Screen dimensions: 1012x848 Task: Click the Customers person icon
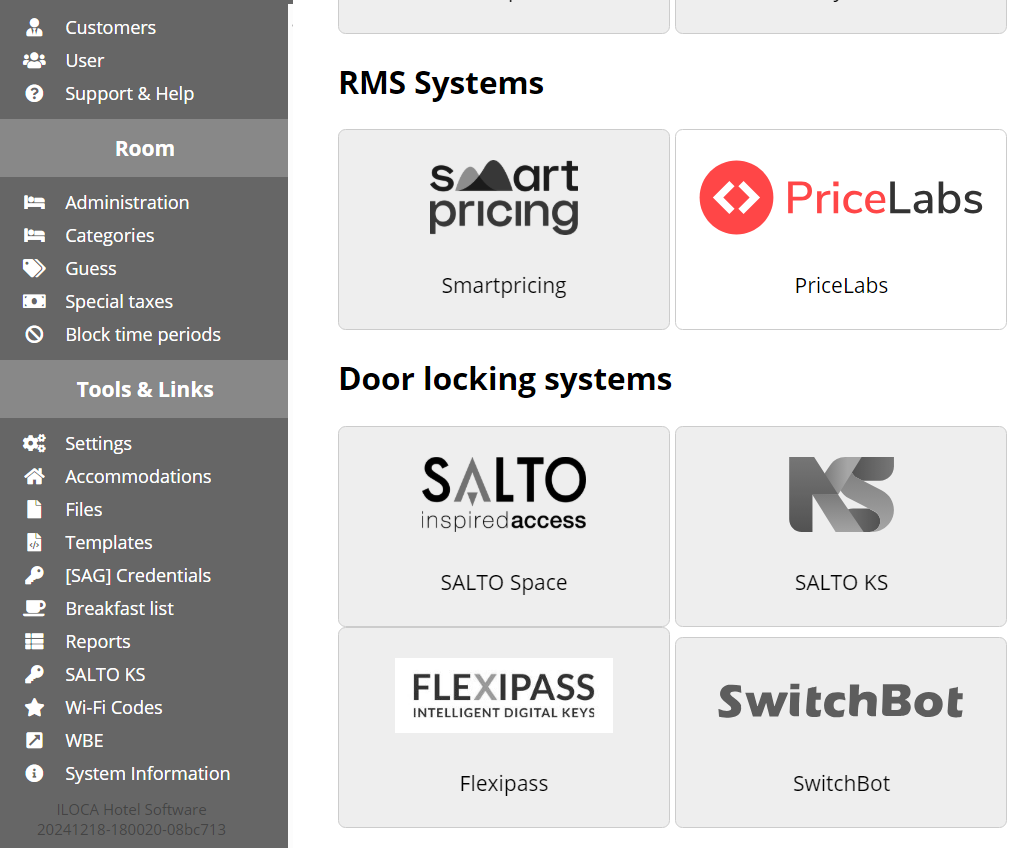[34, 28]
